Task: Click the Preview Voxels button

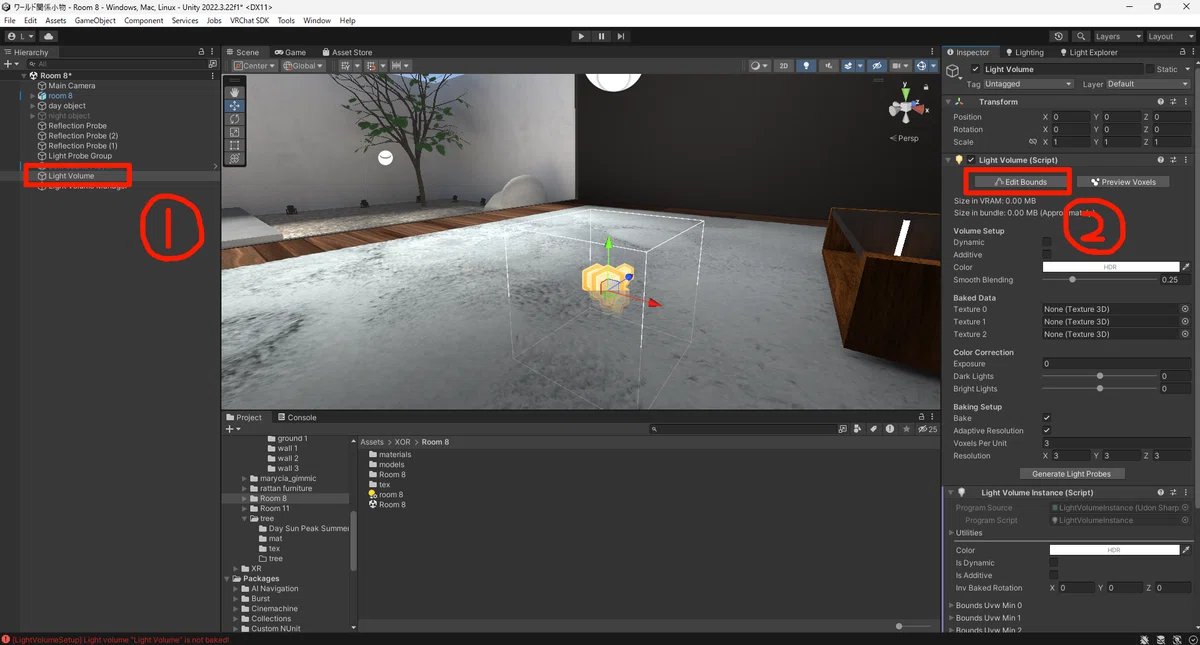Action: 1123,182
